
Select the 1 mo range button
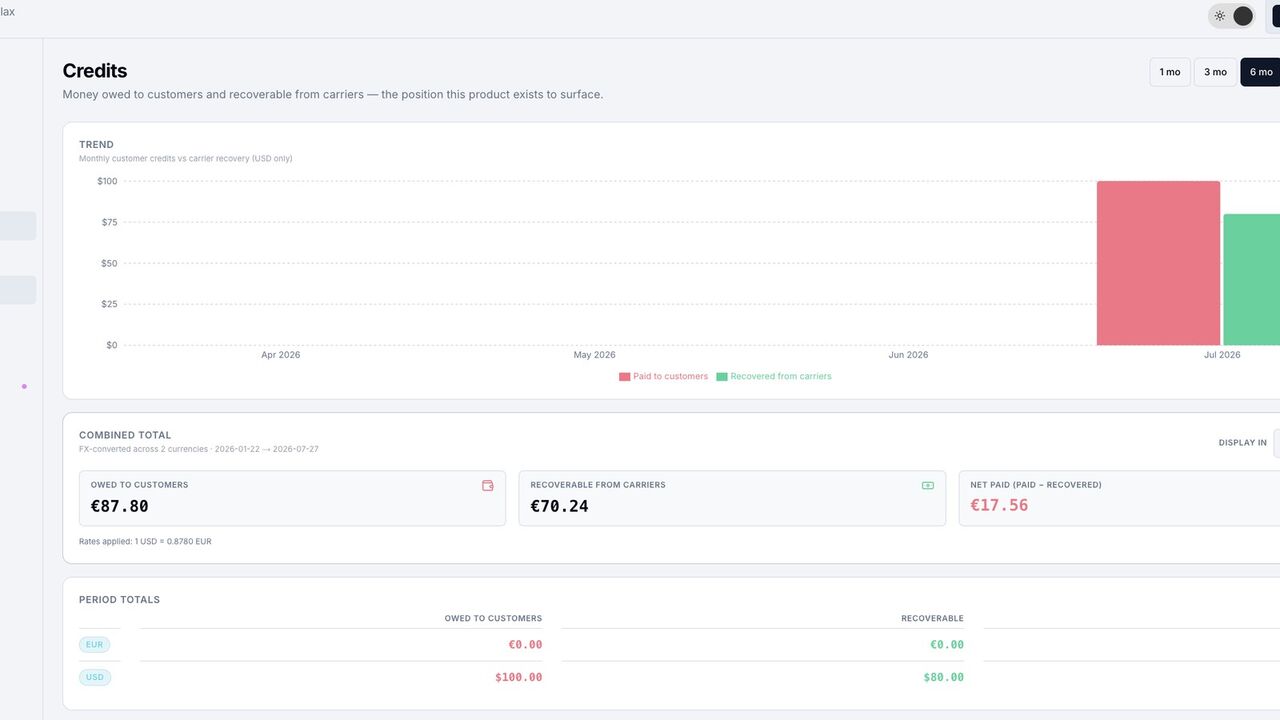1170,72
